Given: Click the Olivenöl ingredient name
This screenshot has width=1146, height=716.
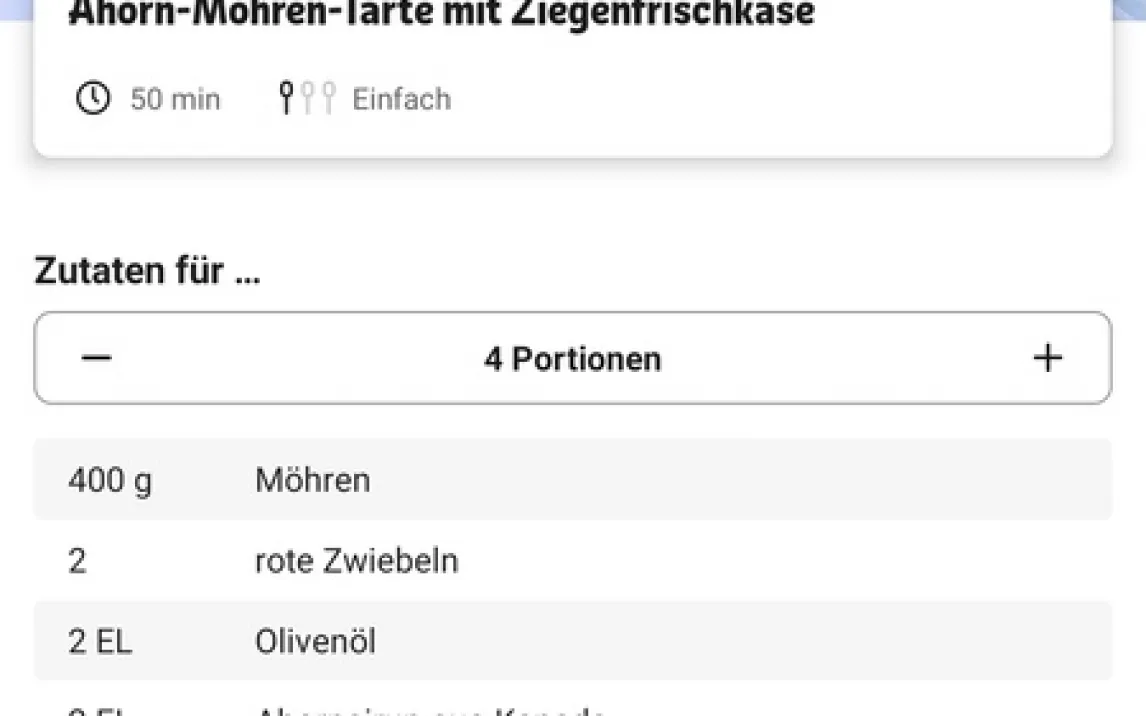Looking at the screenshot, I should [315, 641].
